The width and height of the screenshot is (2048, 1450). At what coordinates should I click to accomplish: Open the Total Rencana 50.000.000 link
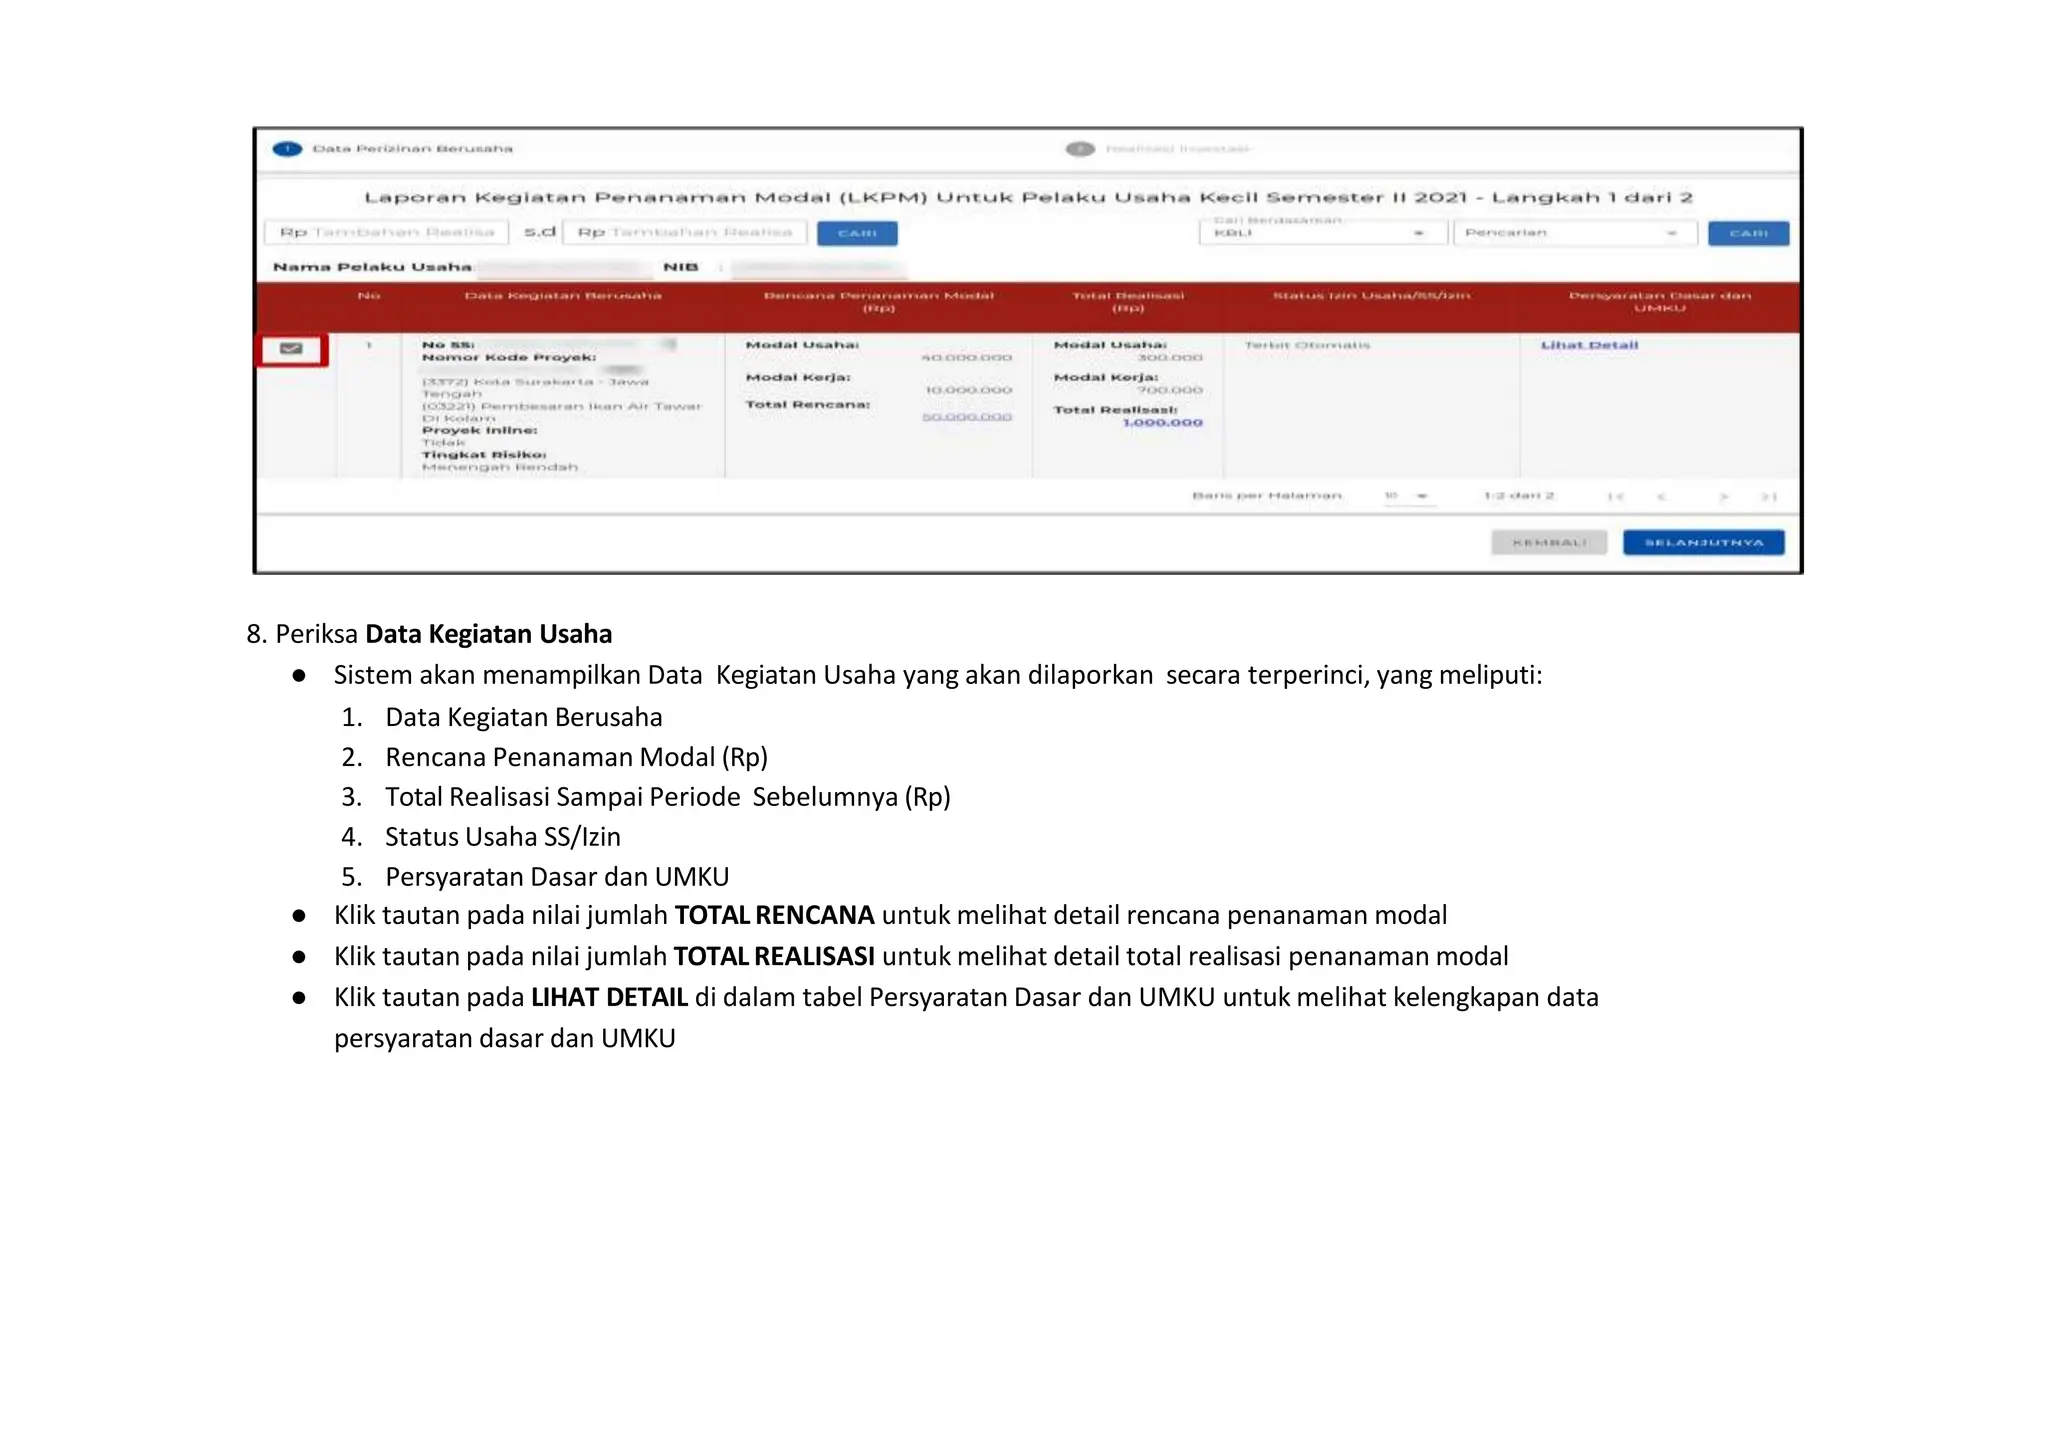pyautogui.click(x=967, y=416)
